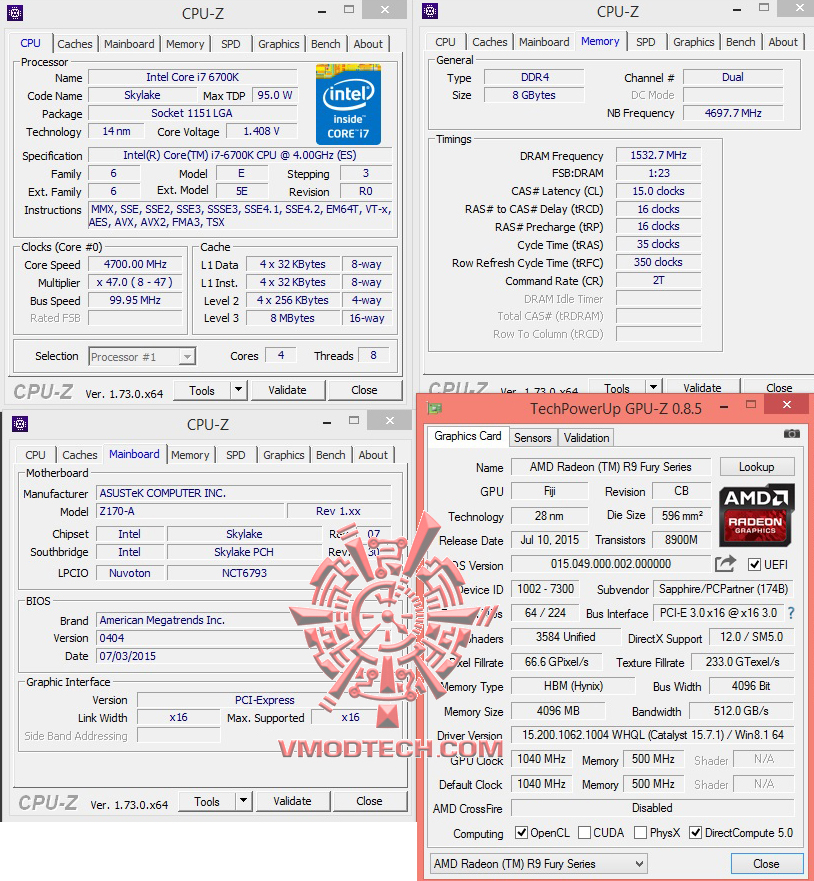
Task: Minimize the top-left CPU-Z CPU window
Action: pyautogui.click(x=322, y=11)
